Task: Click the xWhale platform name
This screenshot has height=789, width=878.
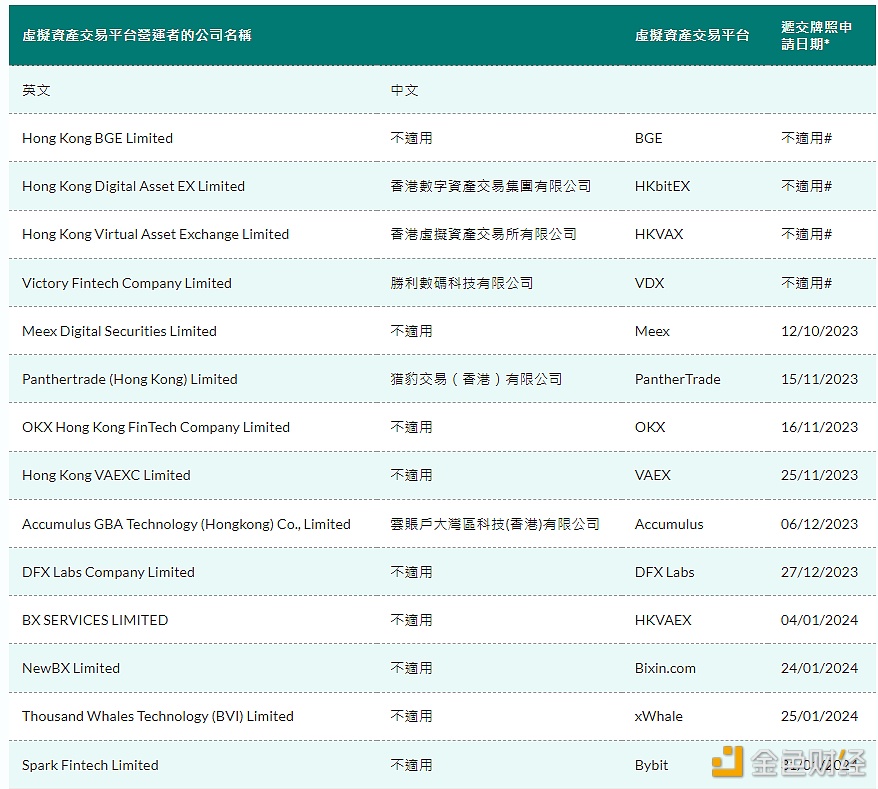Action: click(658, 717)
